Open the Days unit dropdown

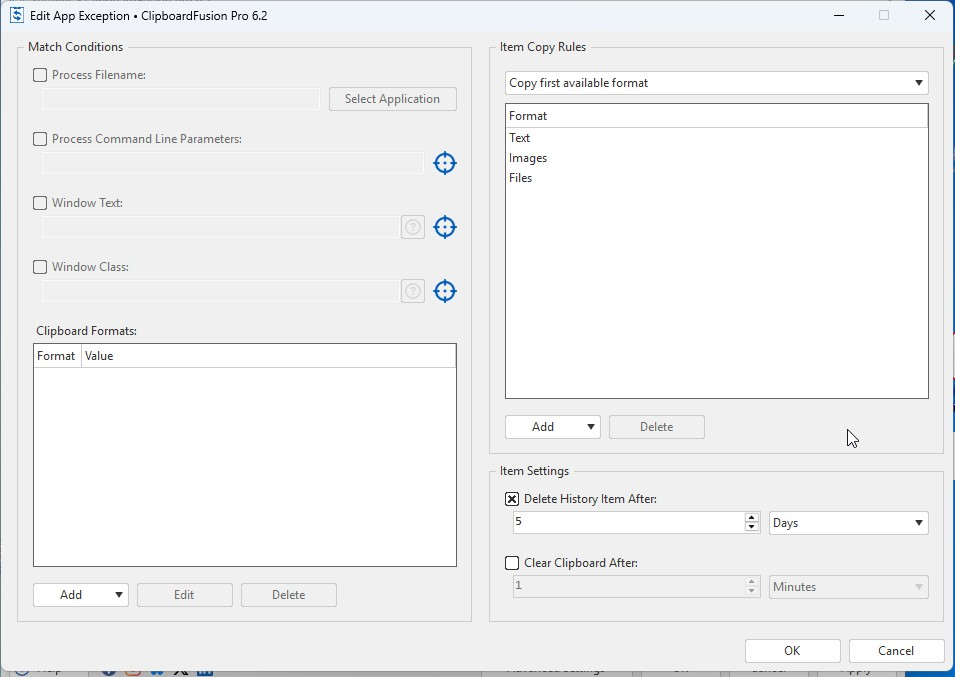[x=848, y=523]
